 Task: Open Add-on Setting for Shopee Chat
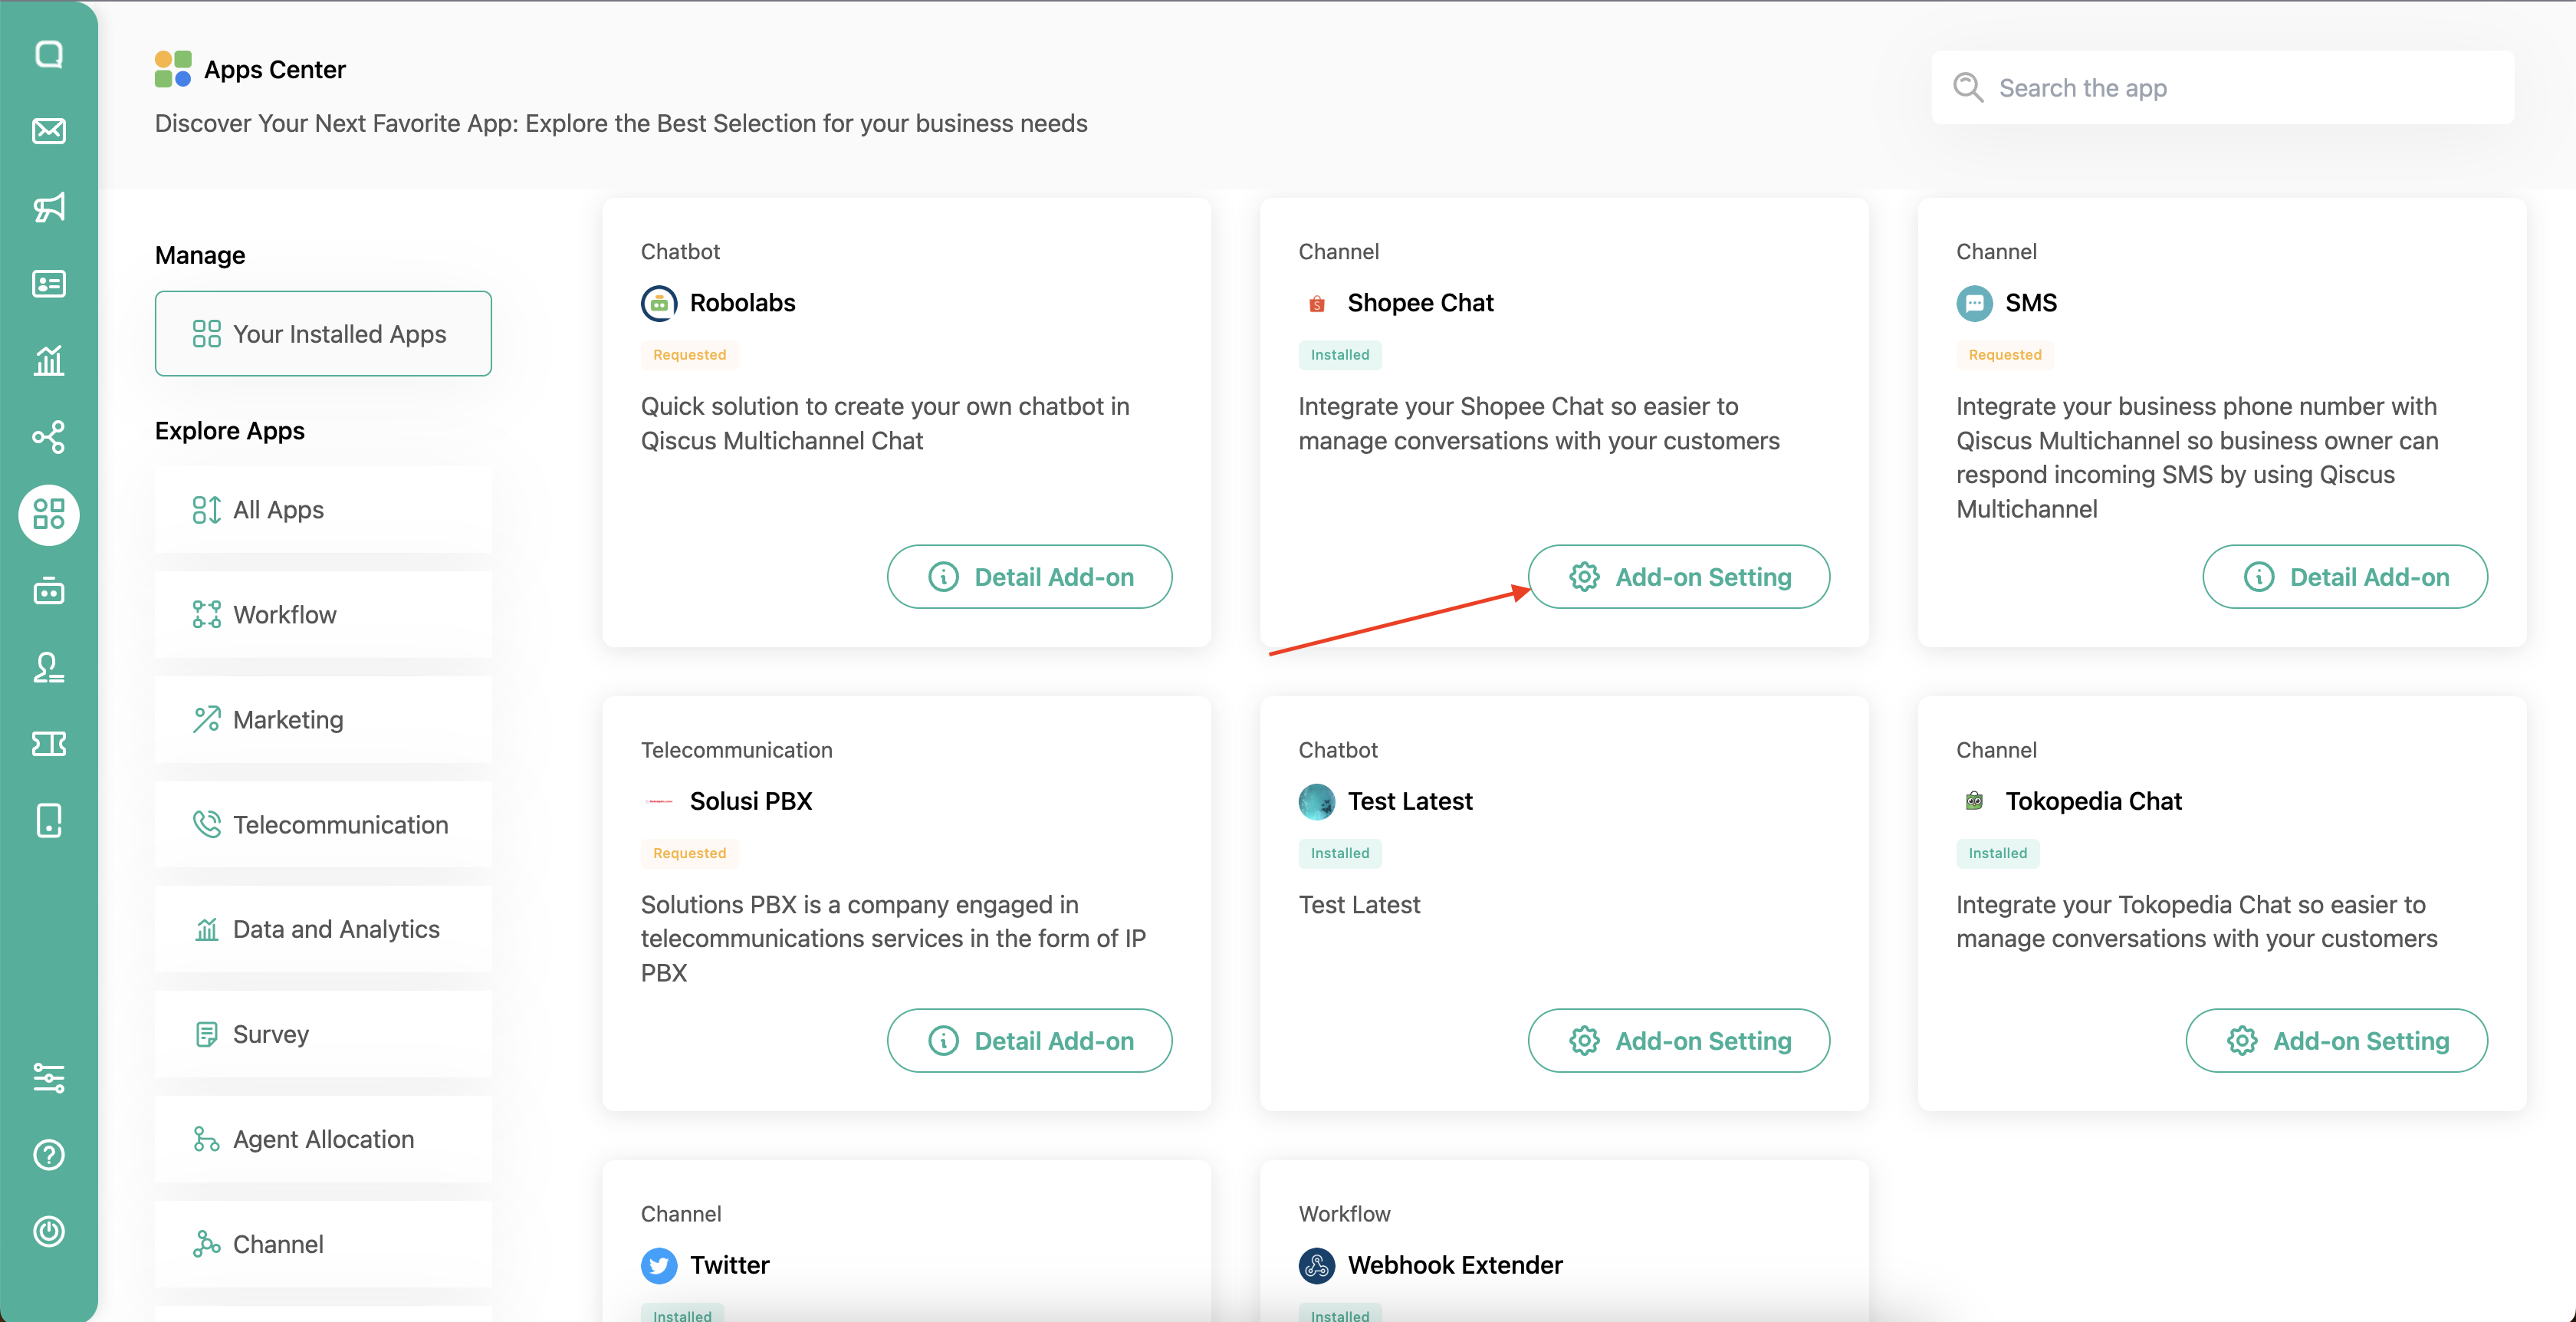[1679, 577]
